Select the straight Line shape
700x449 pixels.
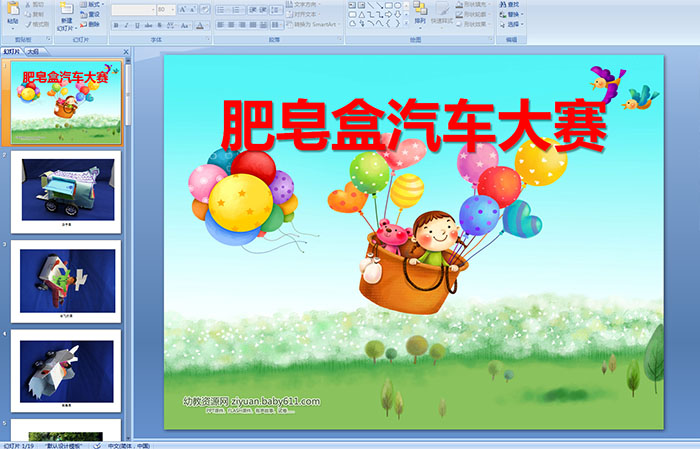(x=371, y=5)
